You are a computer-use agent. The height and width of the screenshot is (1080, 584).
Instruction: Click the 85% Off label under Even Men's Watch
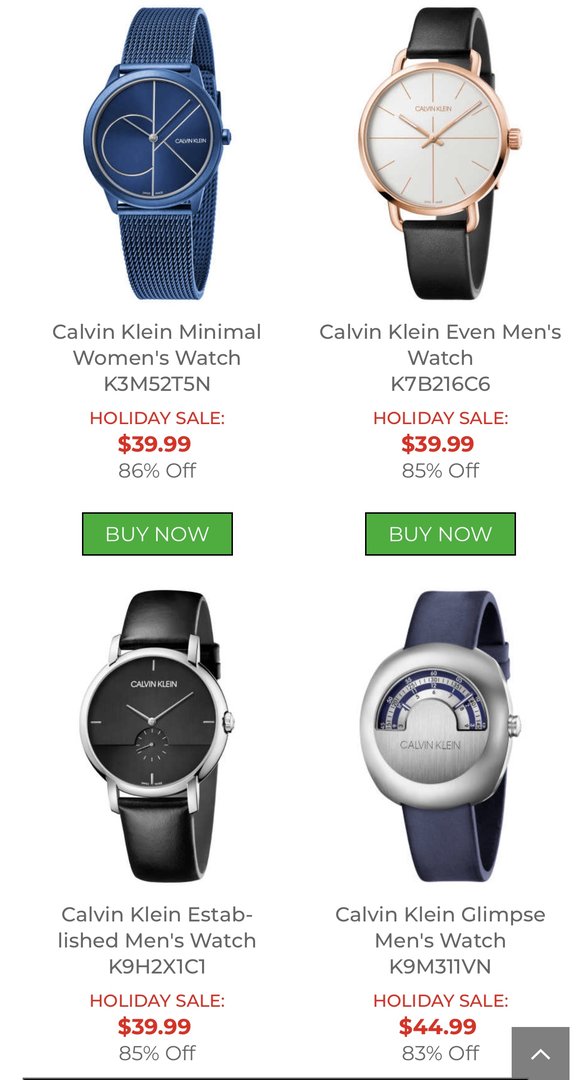[x=440, y=470]
